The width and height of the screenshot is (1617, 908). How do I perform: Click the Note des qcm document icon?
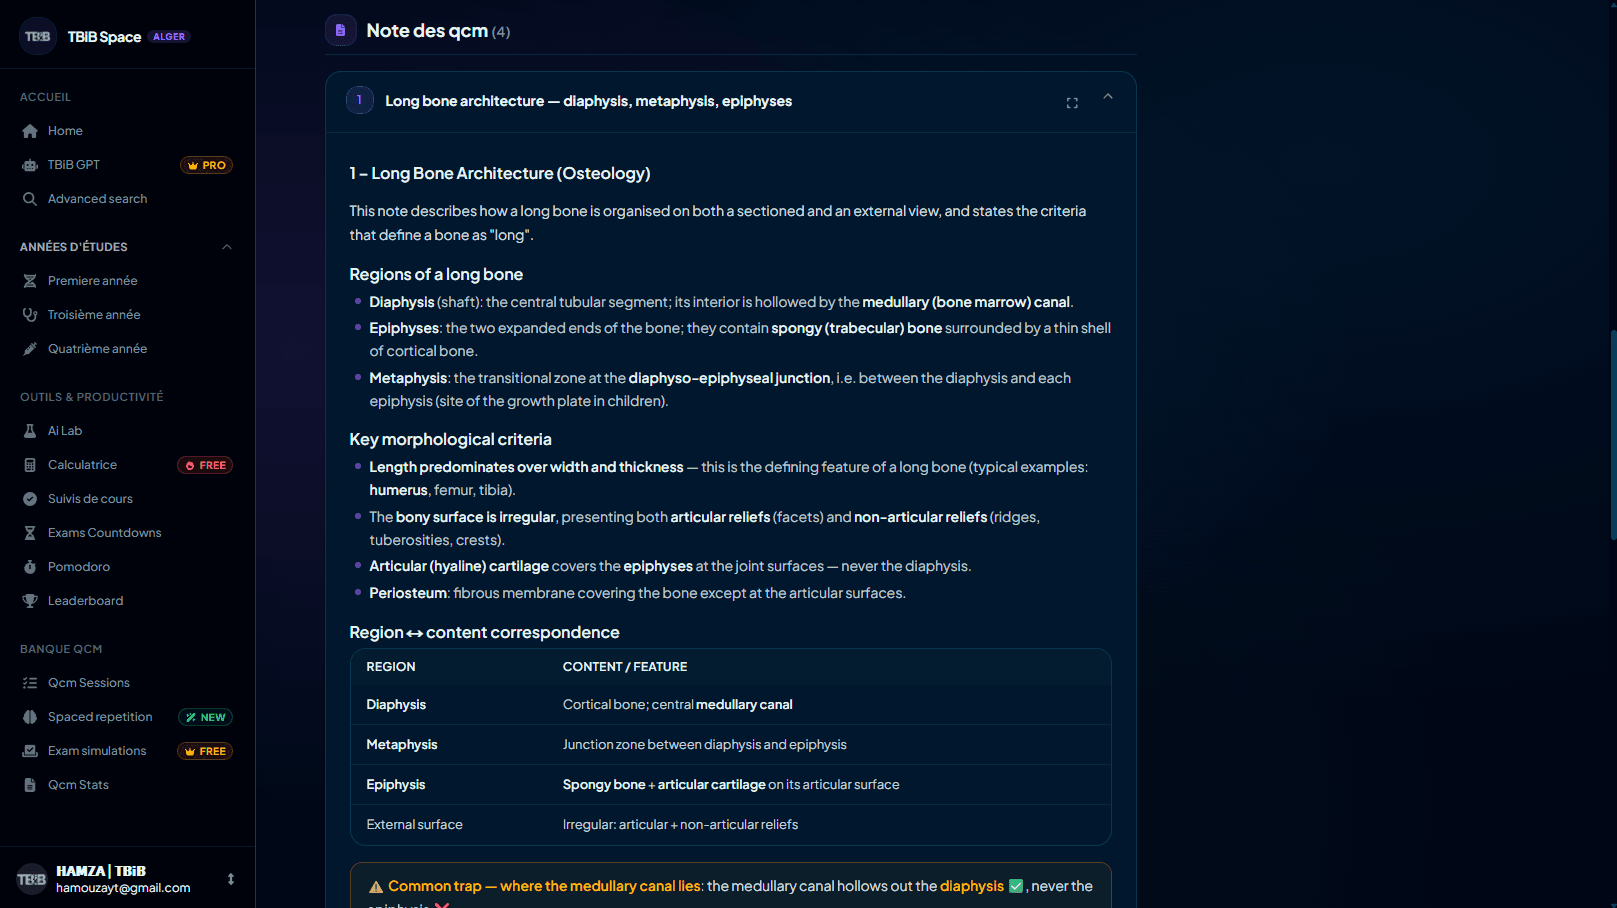[341, 30]
